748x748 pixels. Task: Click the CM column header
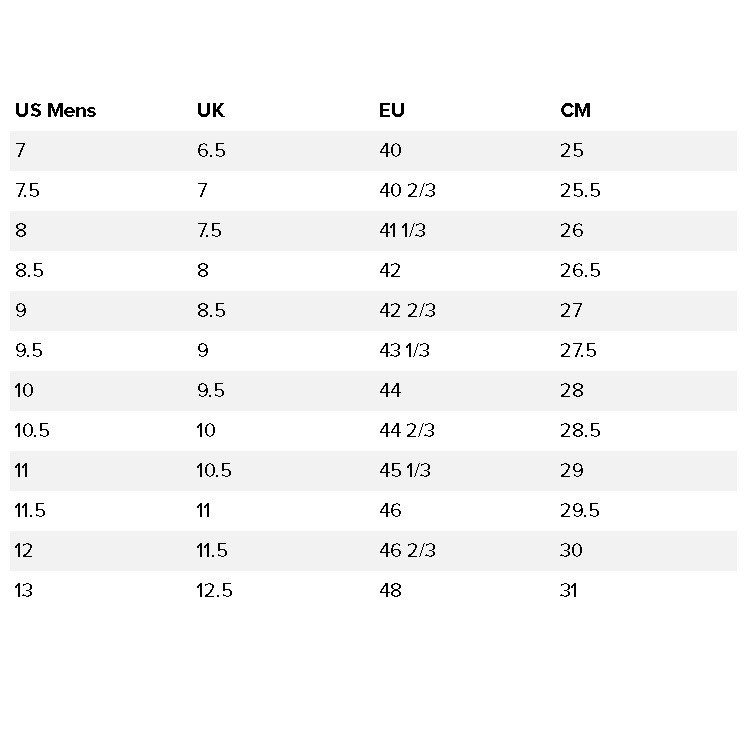575,110
